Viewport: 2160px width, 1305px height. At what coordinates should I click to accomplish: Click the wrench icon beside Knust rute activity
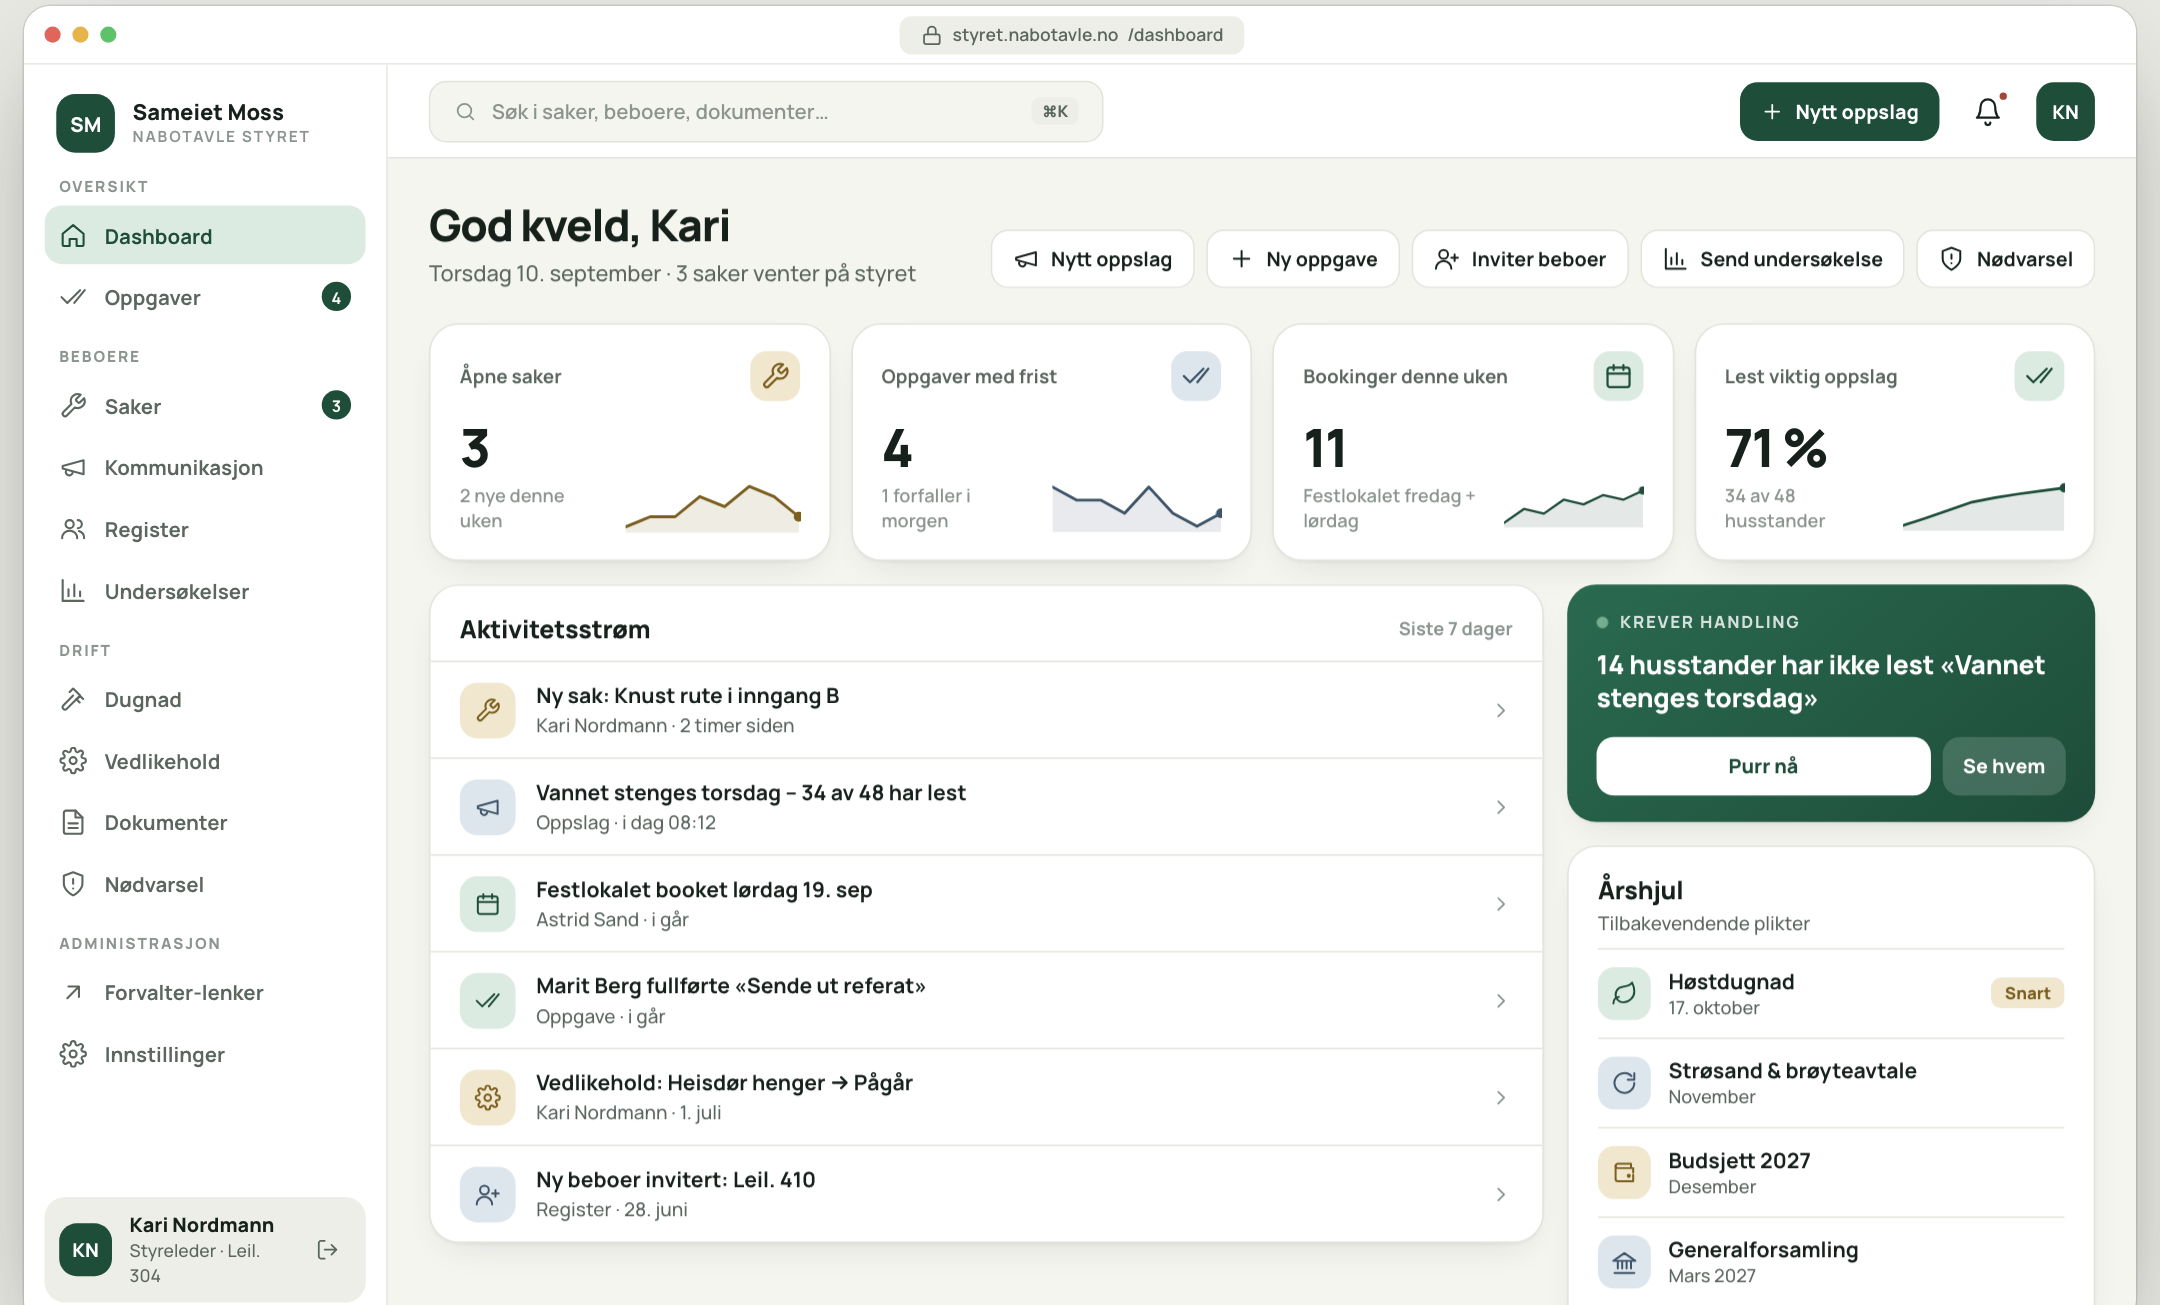pyautogui.click(x=488, y=710)
